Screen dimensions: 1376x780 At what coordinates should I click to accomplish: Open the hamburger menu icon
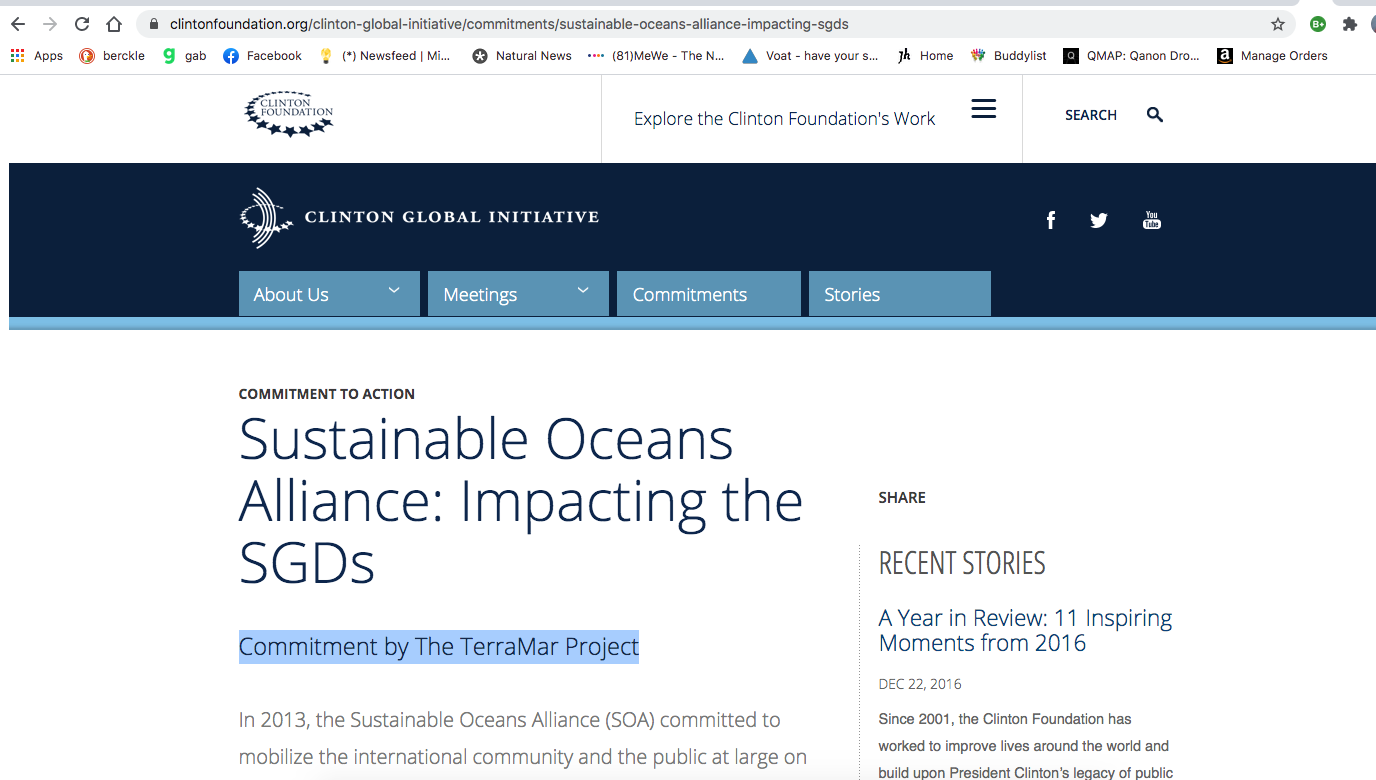[x=984, y=109]
